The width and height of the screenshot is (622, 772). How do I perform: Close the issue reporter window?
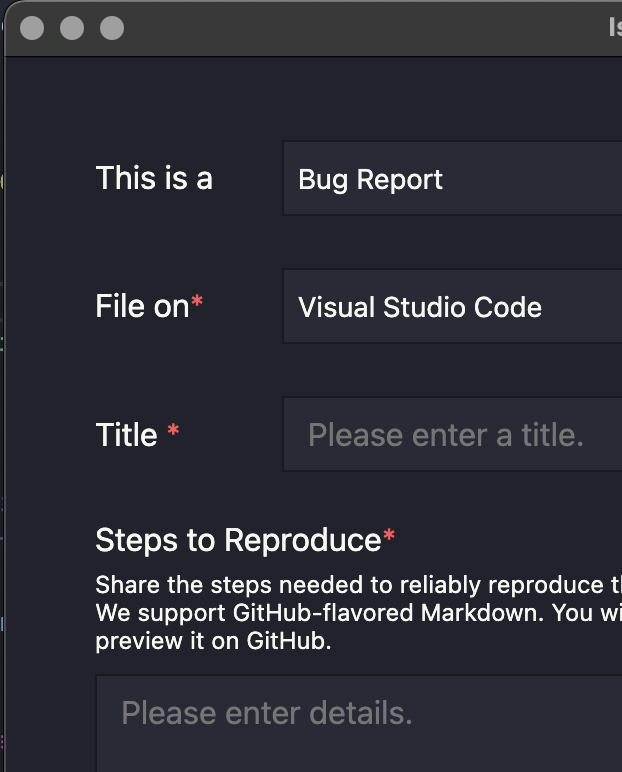point(32,28)
